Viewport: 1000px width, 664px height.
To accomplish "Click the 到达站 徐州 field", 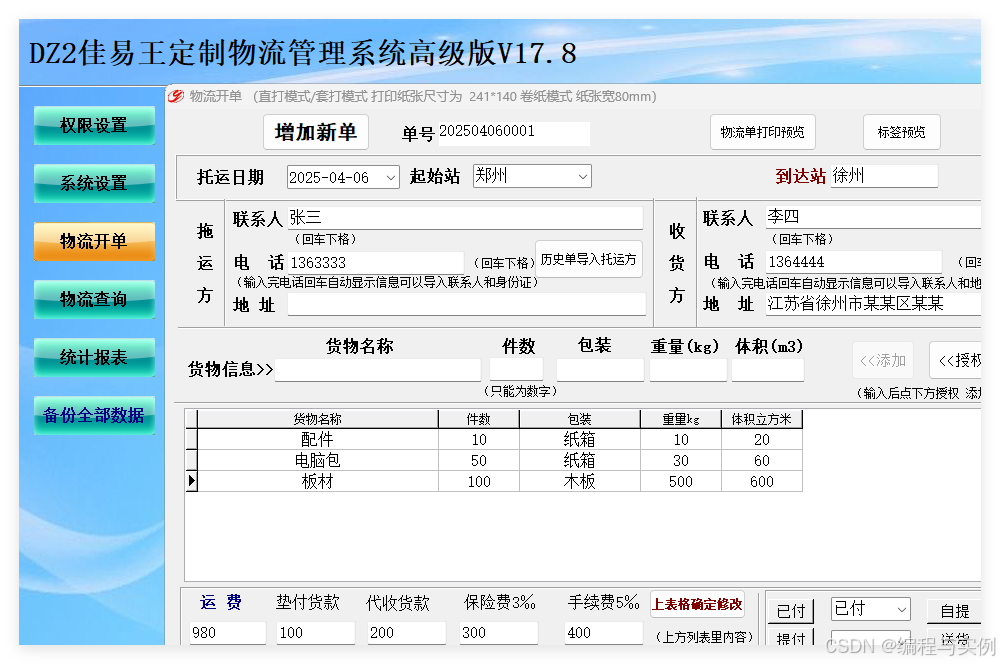I will 885,175.
